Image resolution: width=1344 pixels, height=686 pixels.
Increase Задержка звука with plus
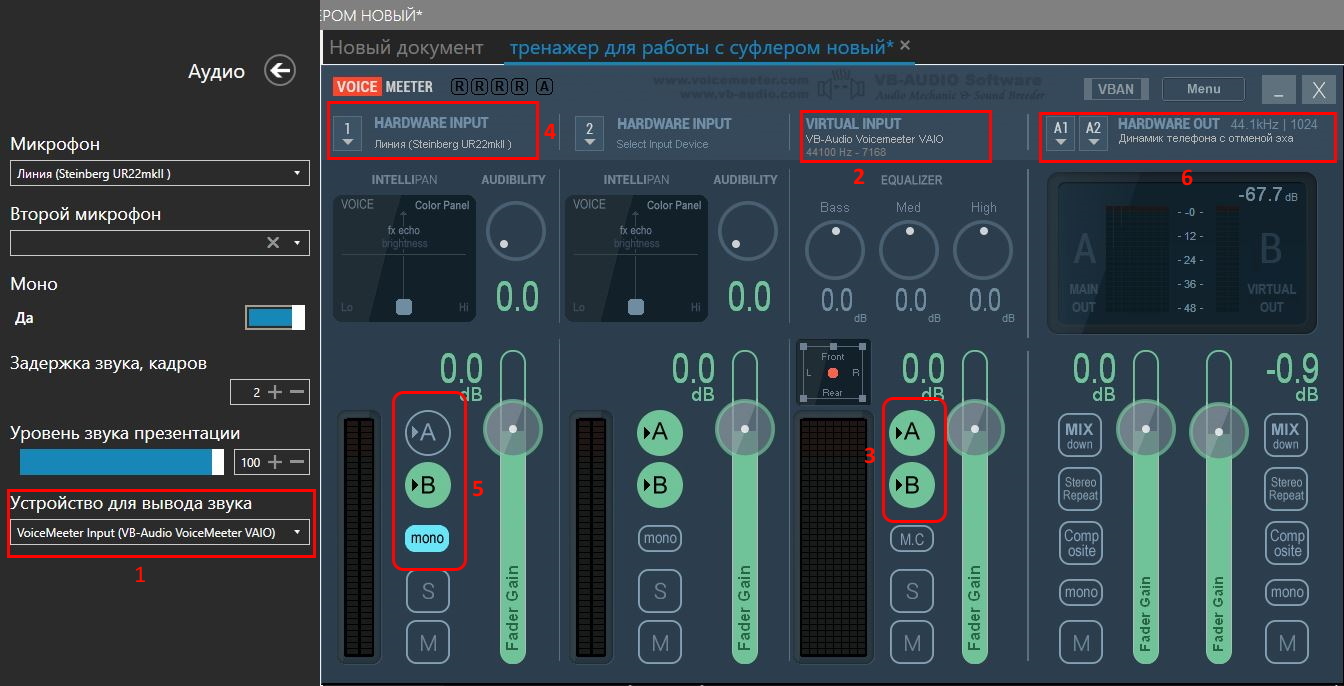coord(275,392)
